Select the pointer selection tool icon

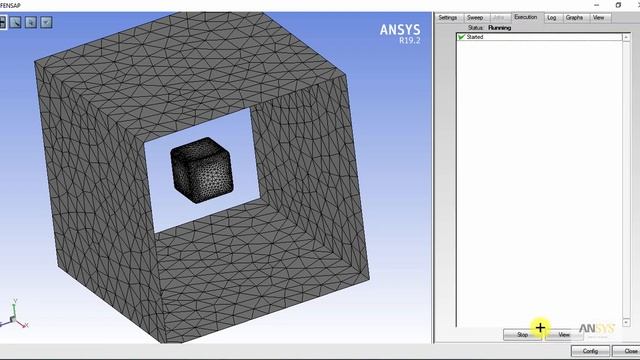point(31,22)
